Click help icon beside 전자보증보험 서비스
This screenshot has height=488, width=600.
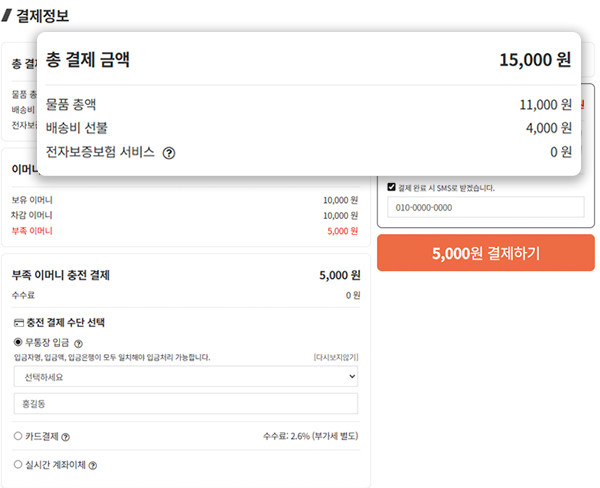(169, 153)
